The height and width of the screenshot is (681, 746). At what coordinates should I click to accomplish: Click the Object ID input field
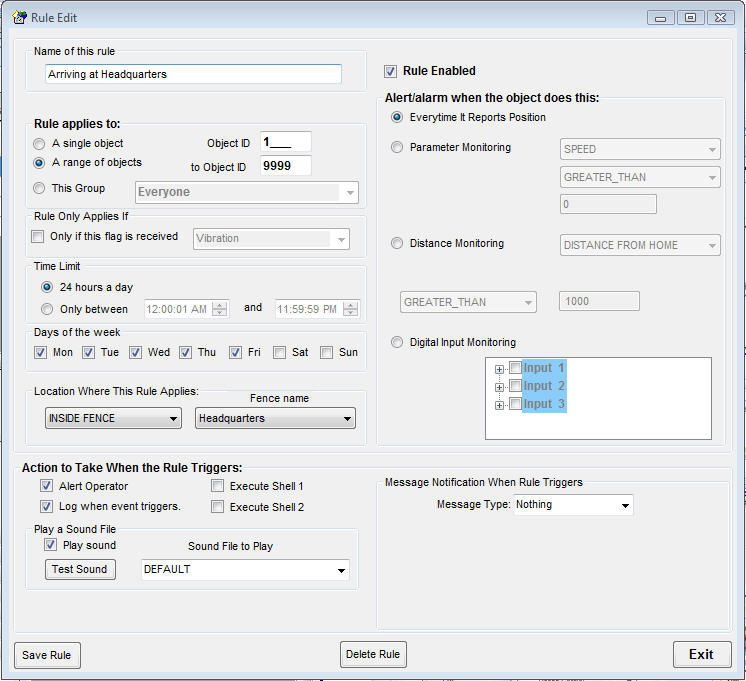tap(285, 142)
